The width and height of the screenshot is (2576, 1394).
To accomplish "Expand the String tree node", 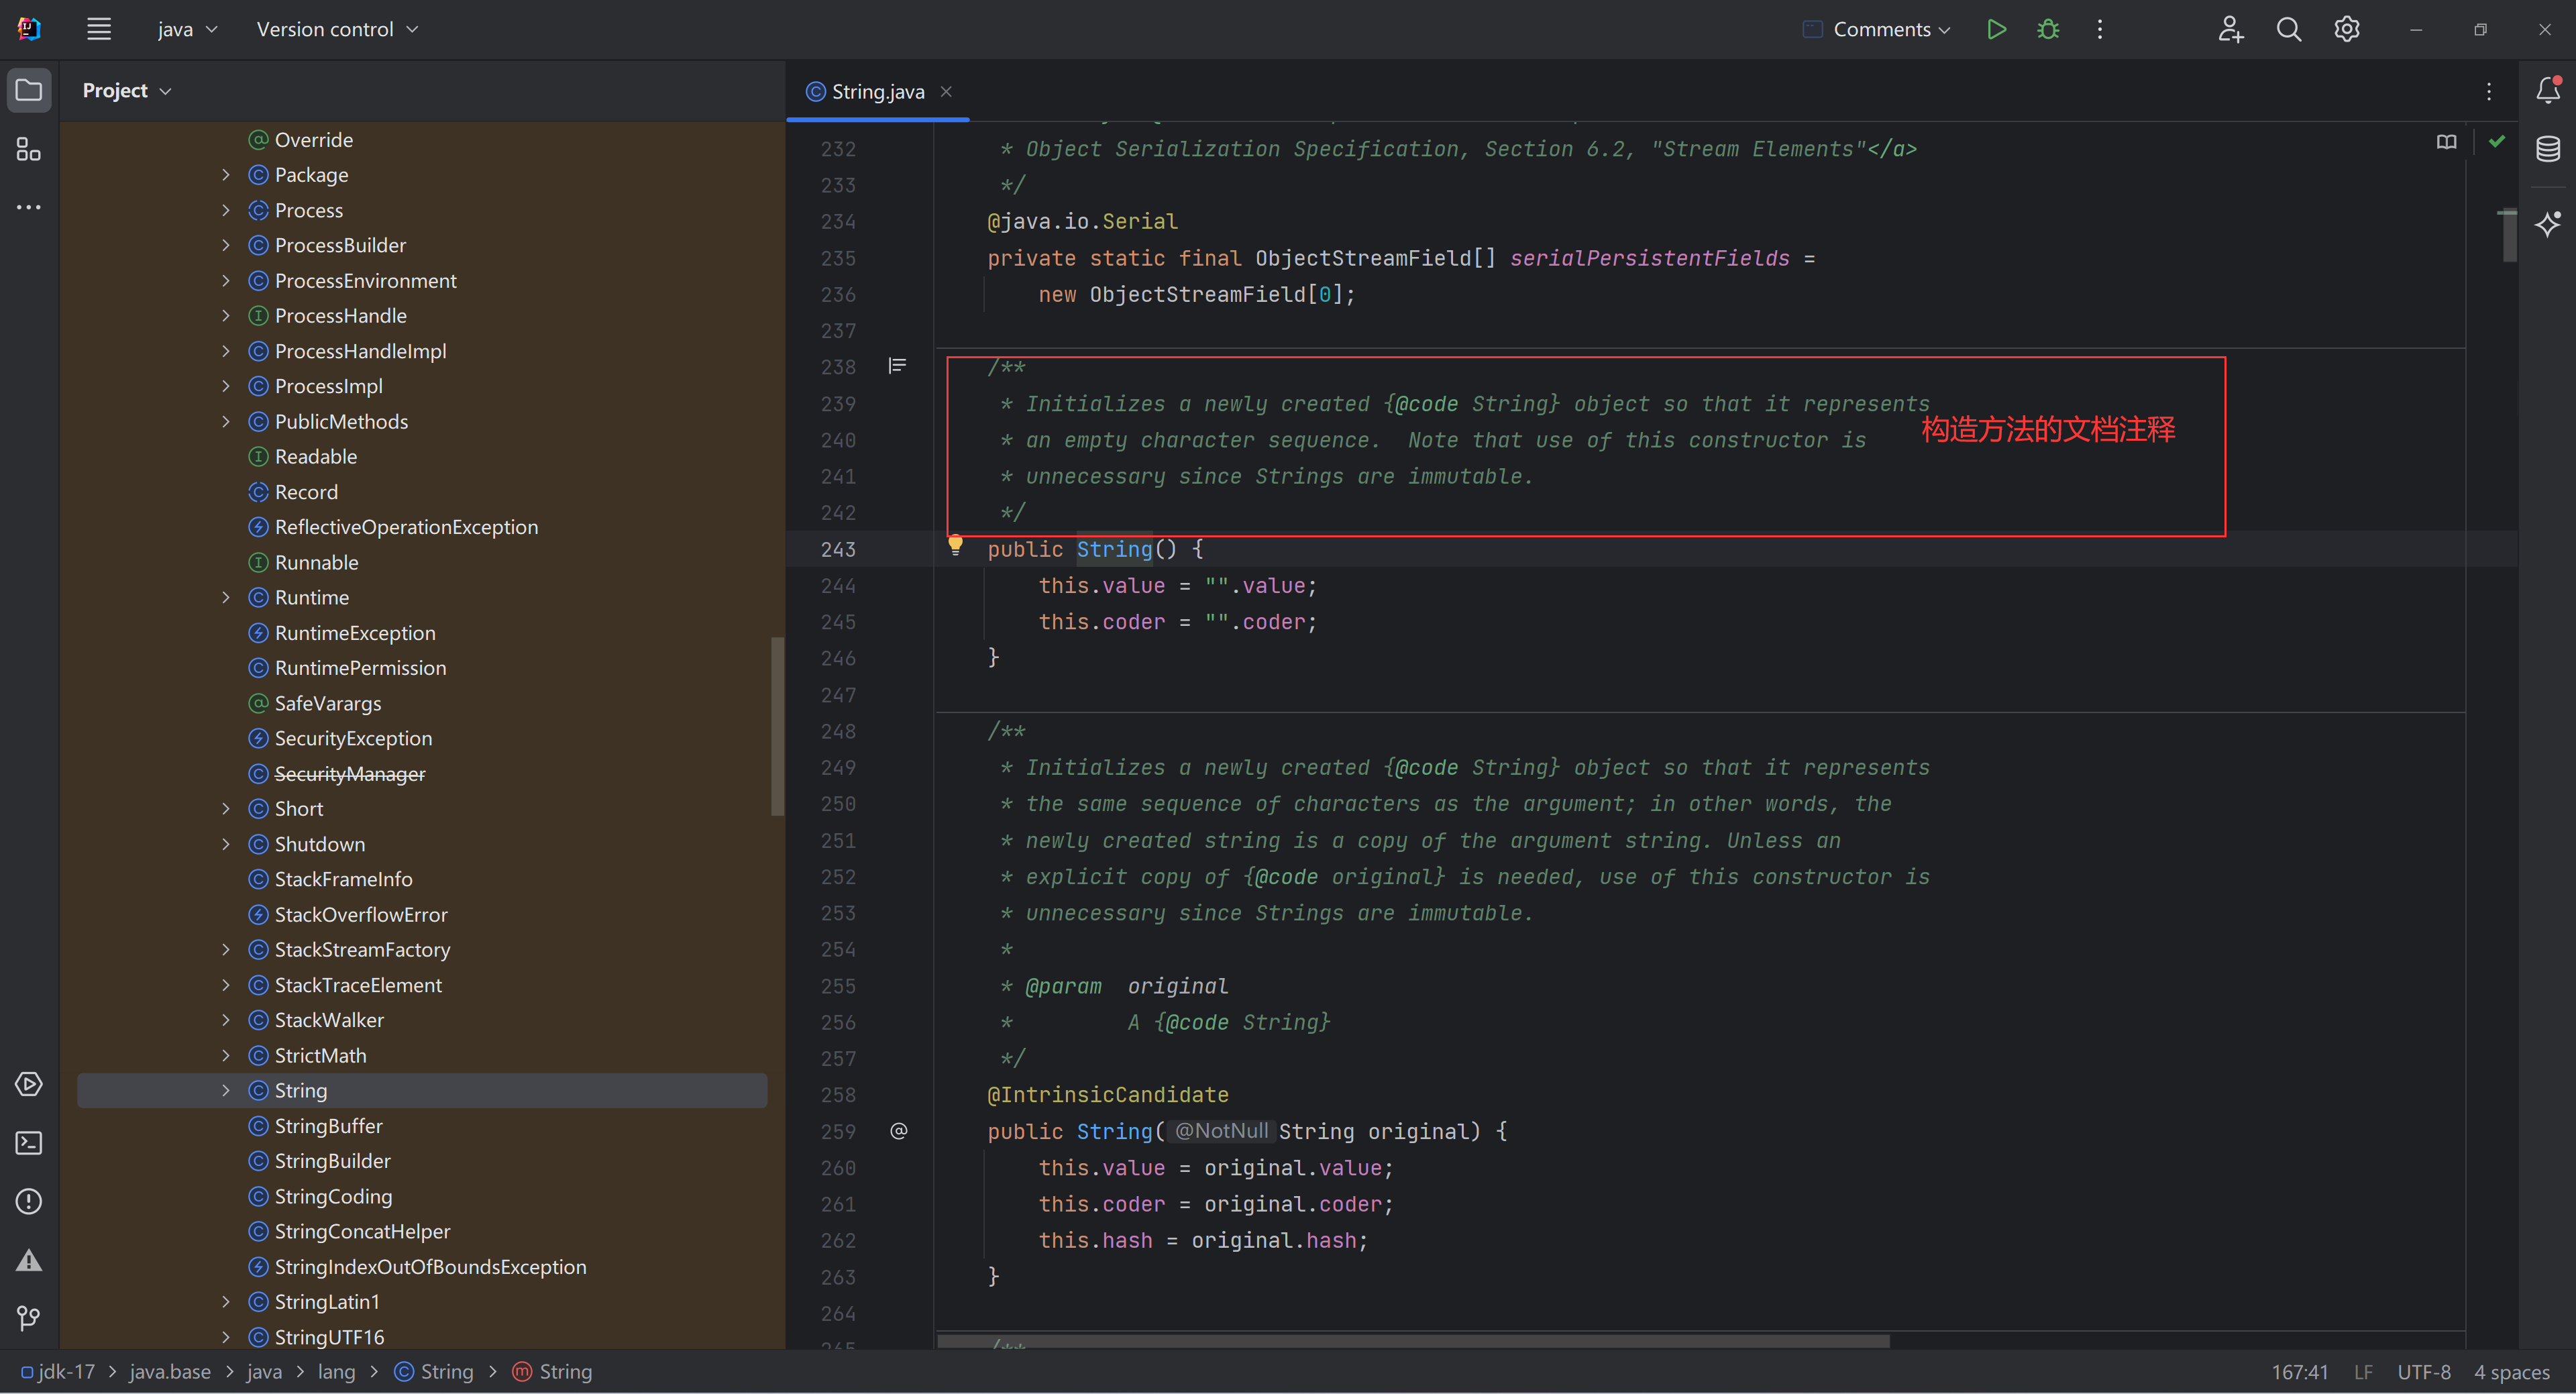I will [x=226, y=1090].
